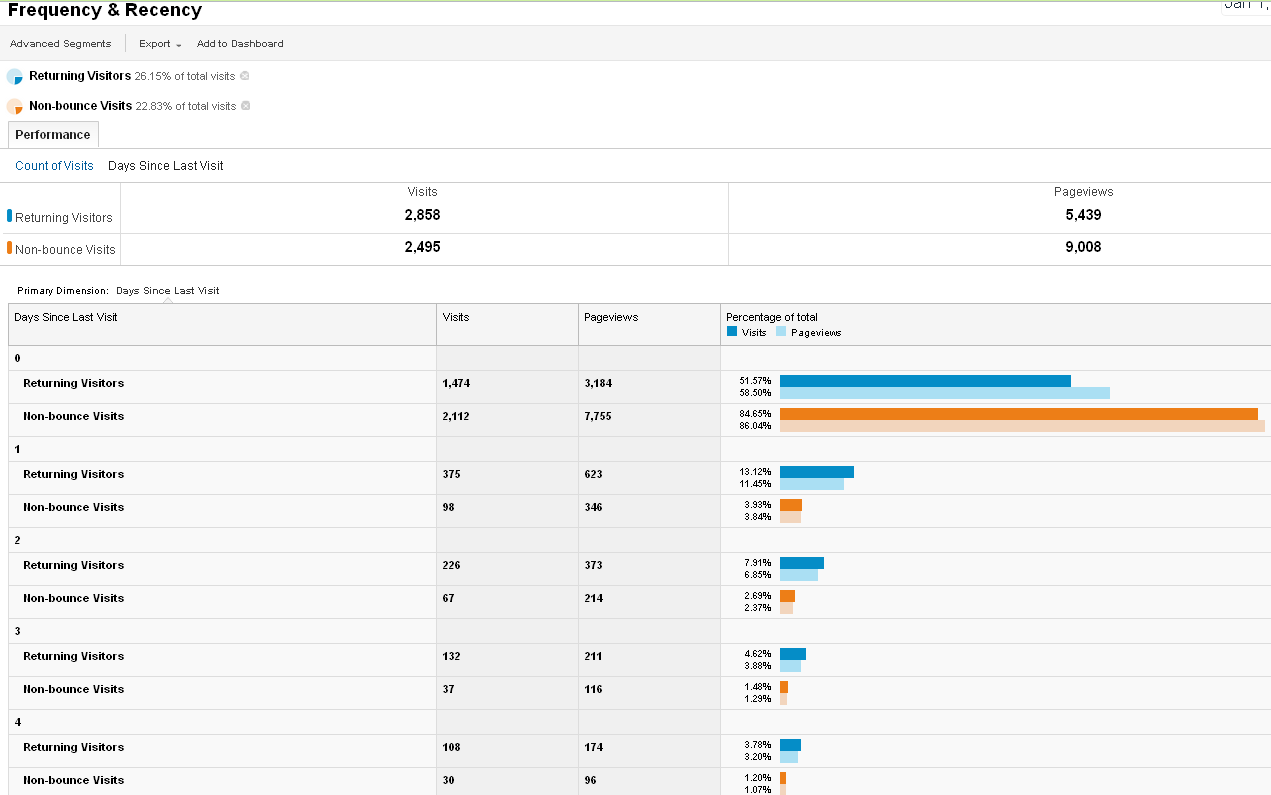Image resolution: width=1271 pixels, height=795 pixels.
Task: Switch to Count of Visits view
Action: (x=54, y=166)
